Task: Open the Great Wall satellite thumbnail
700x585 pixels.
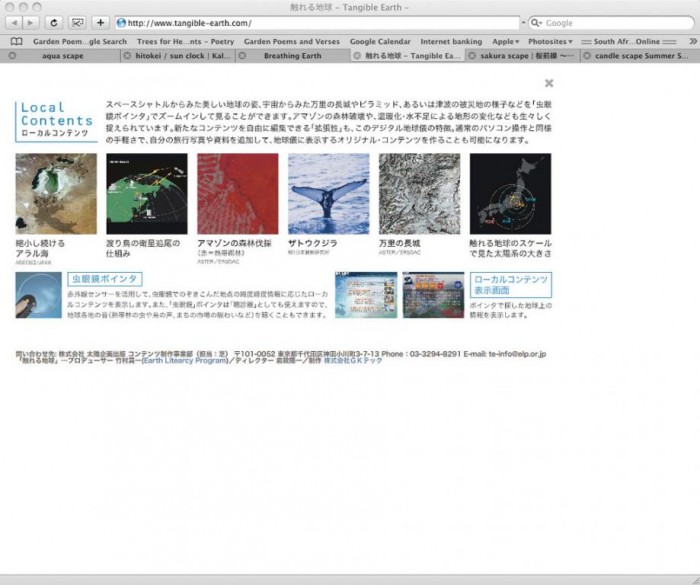Action: pos(419,194)
